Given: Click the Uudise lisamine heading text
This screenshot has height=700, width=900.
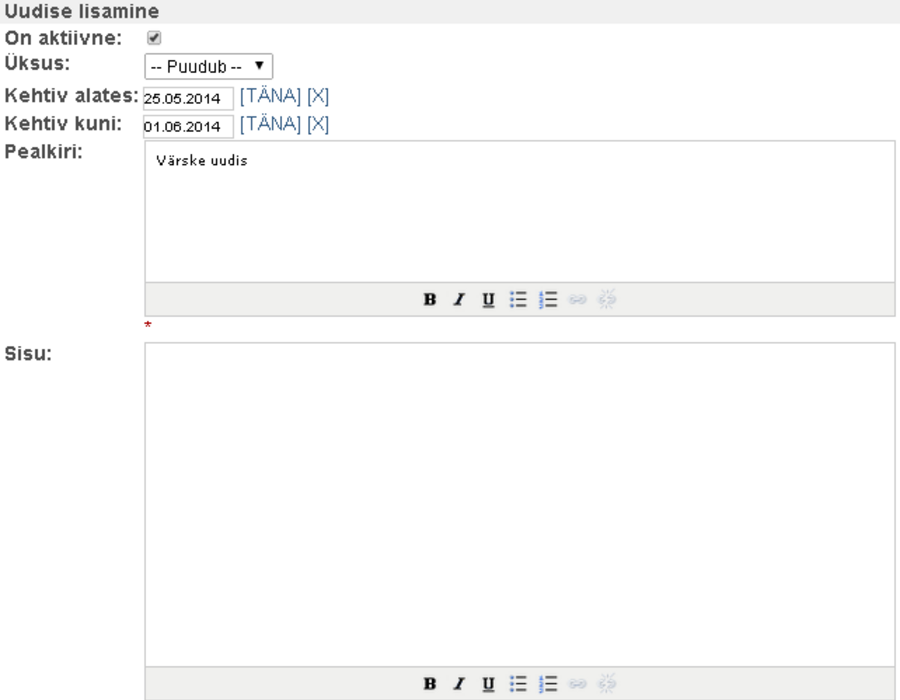Looking at the screenshot, I should click(82, 11).
